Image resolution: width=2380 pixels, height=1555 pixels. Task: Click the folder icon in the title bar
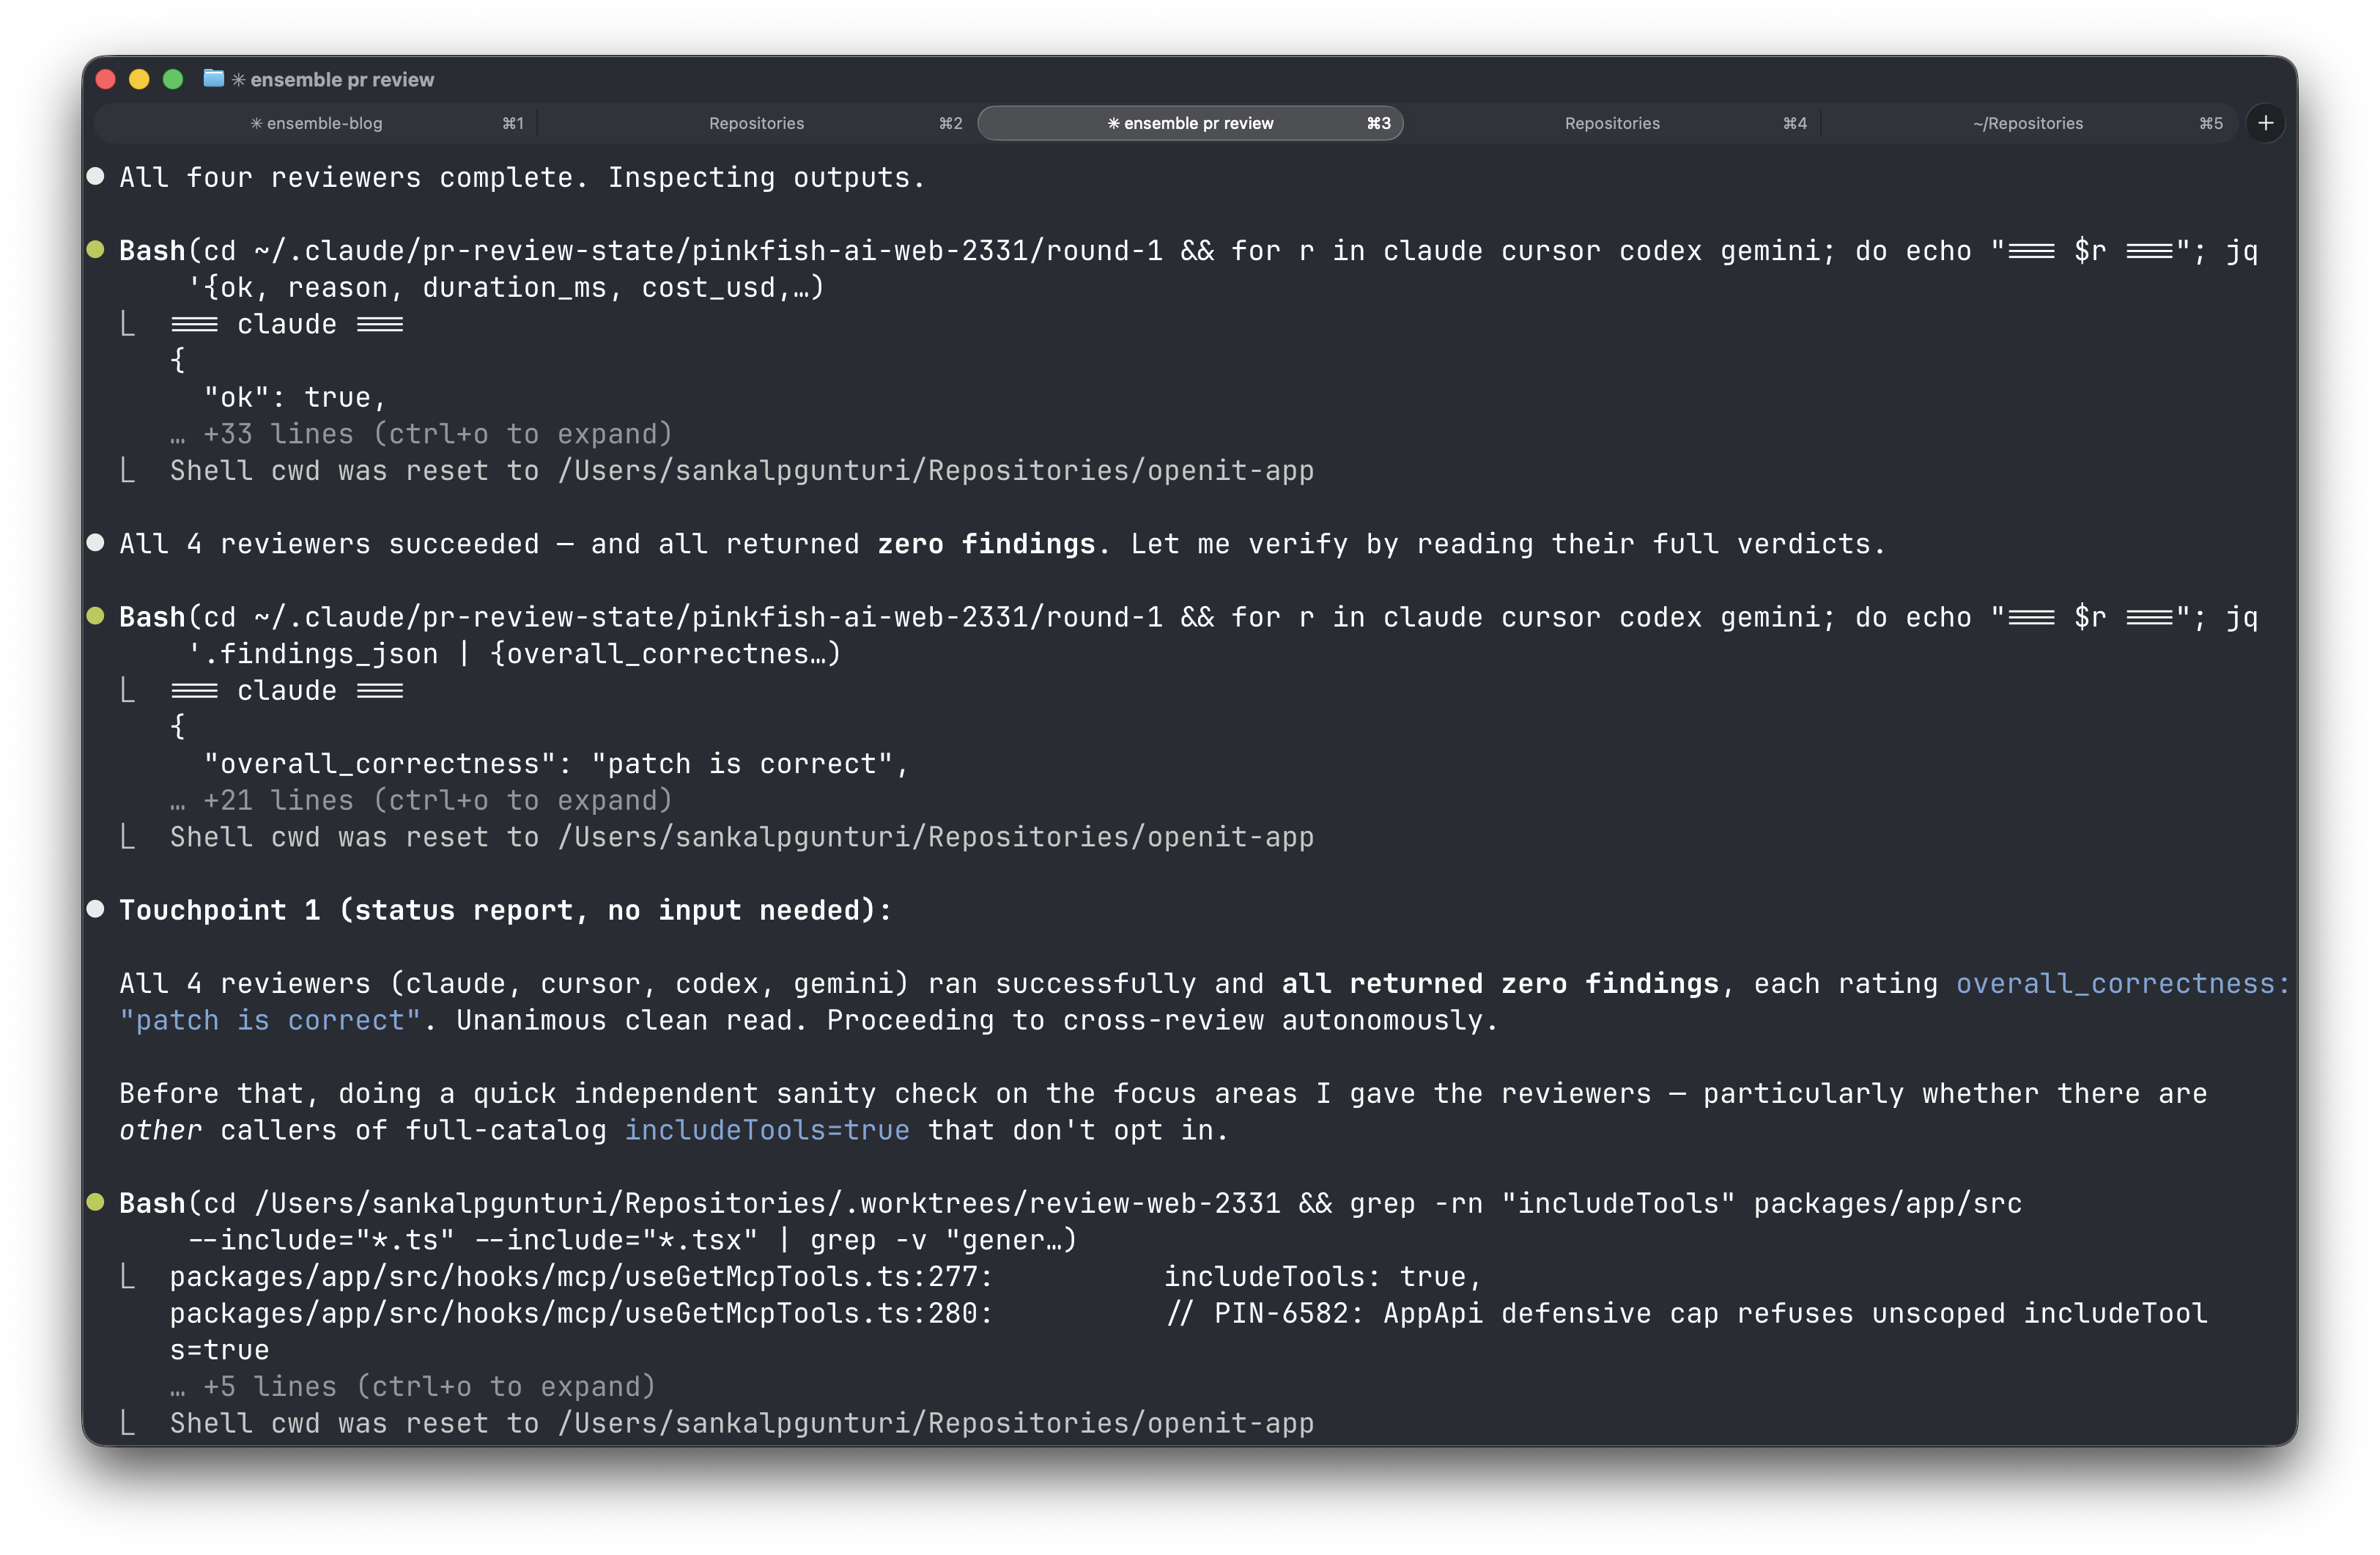pyautogui.click(x=213, y=78)
